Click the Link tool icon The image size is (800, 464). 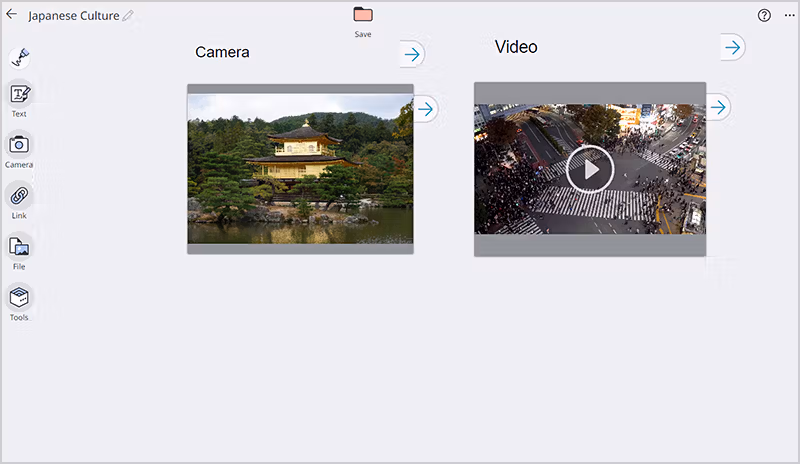(x=19, y=196)
